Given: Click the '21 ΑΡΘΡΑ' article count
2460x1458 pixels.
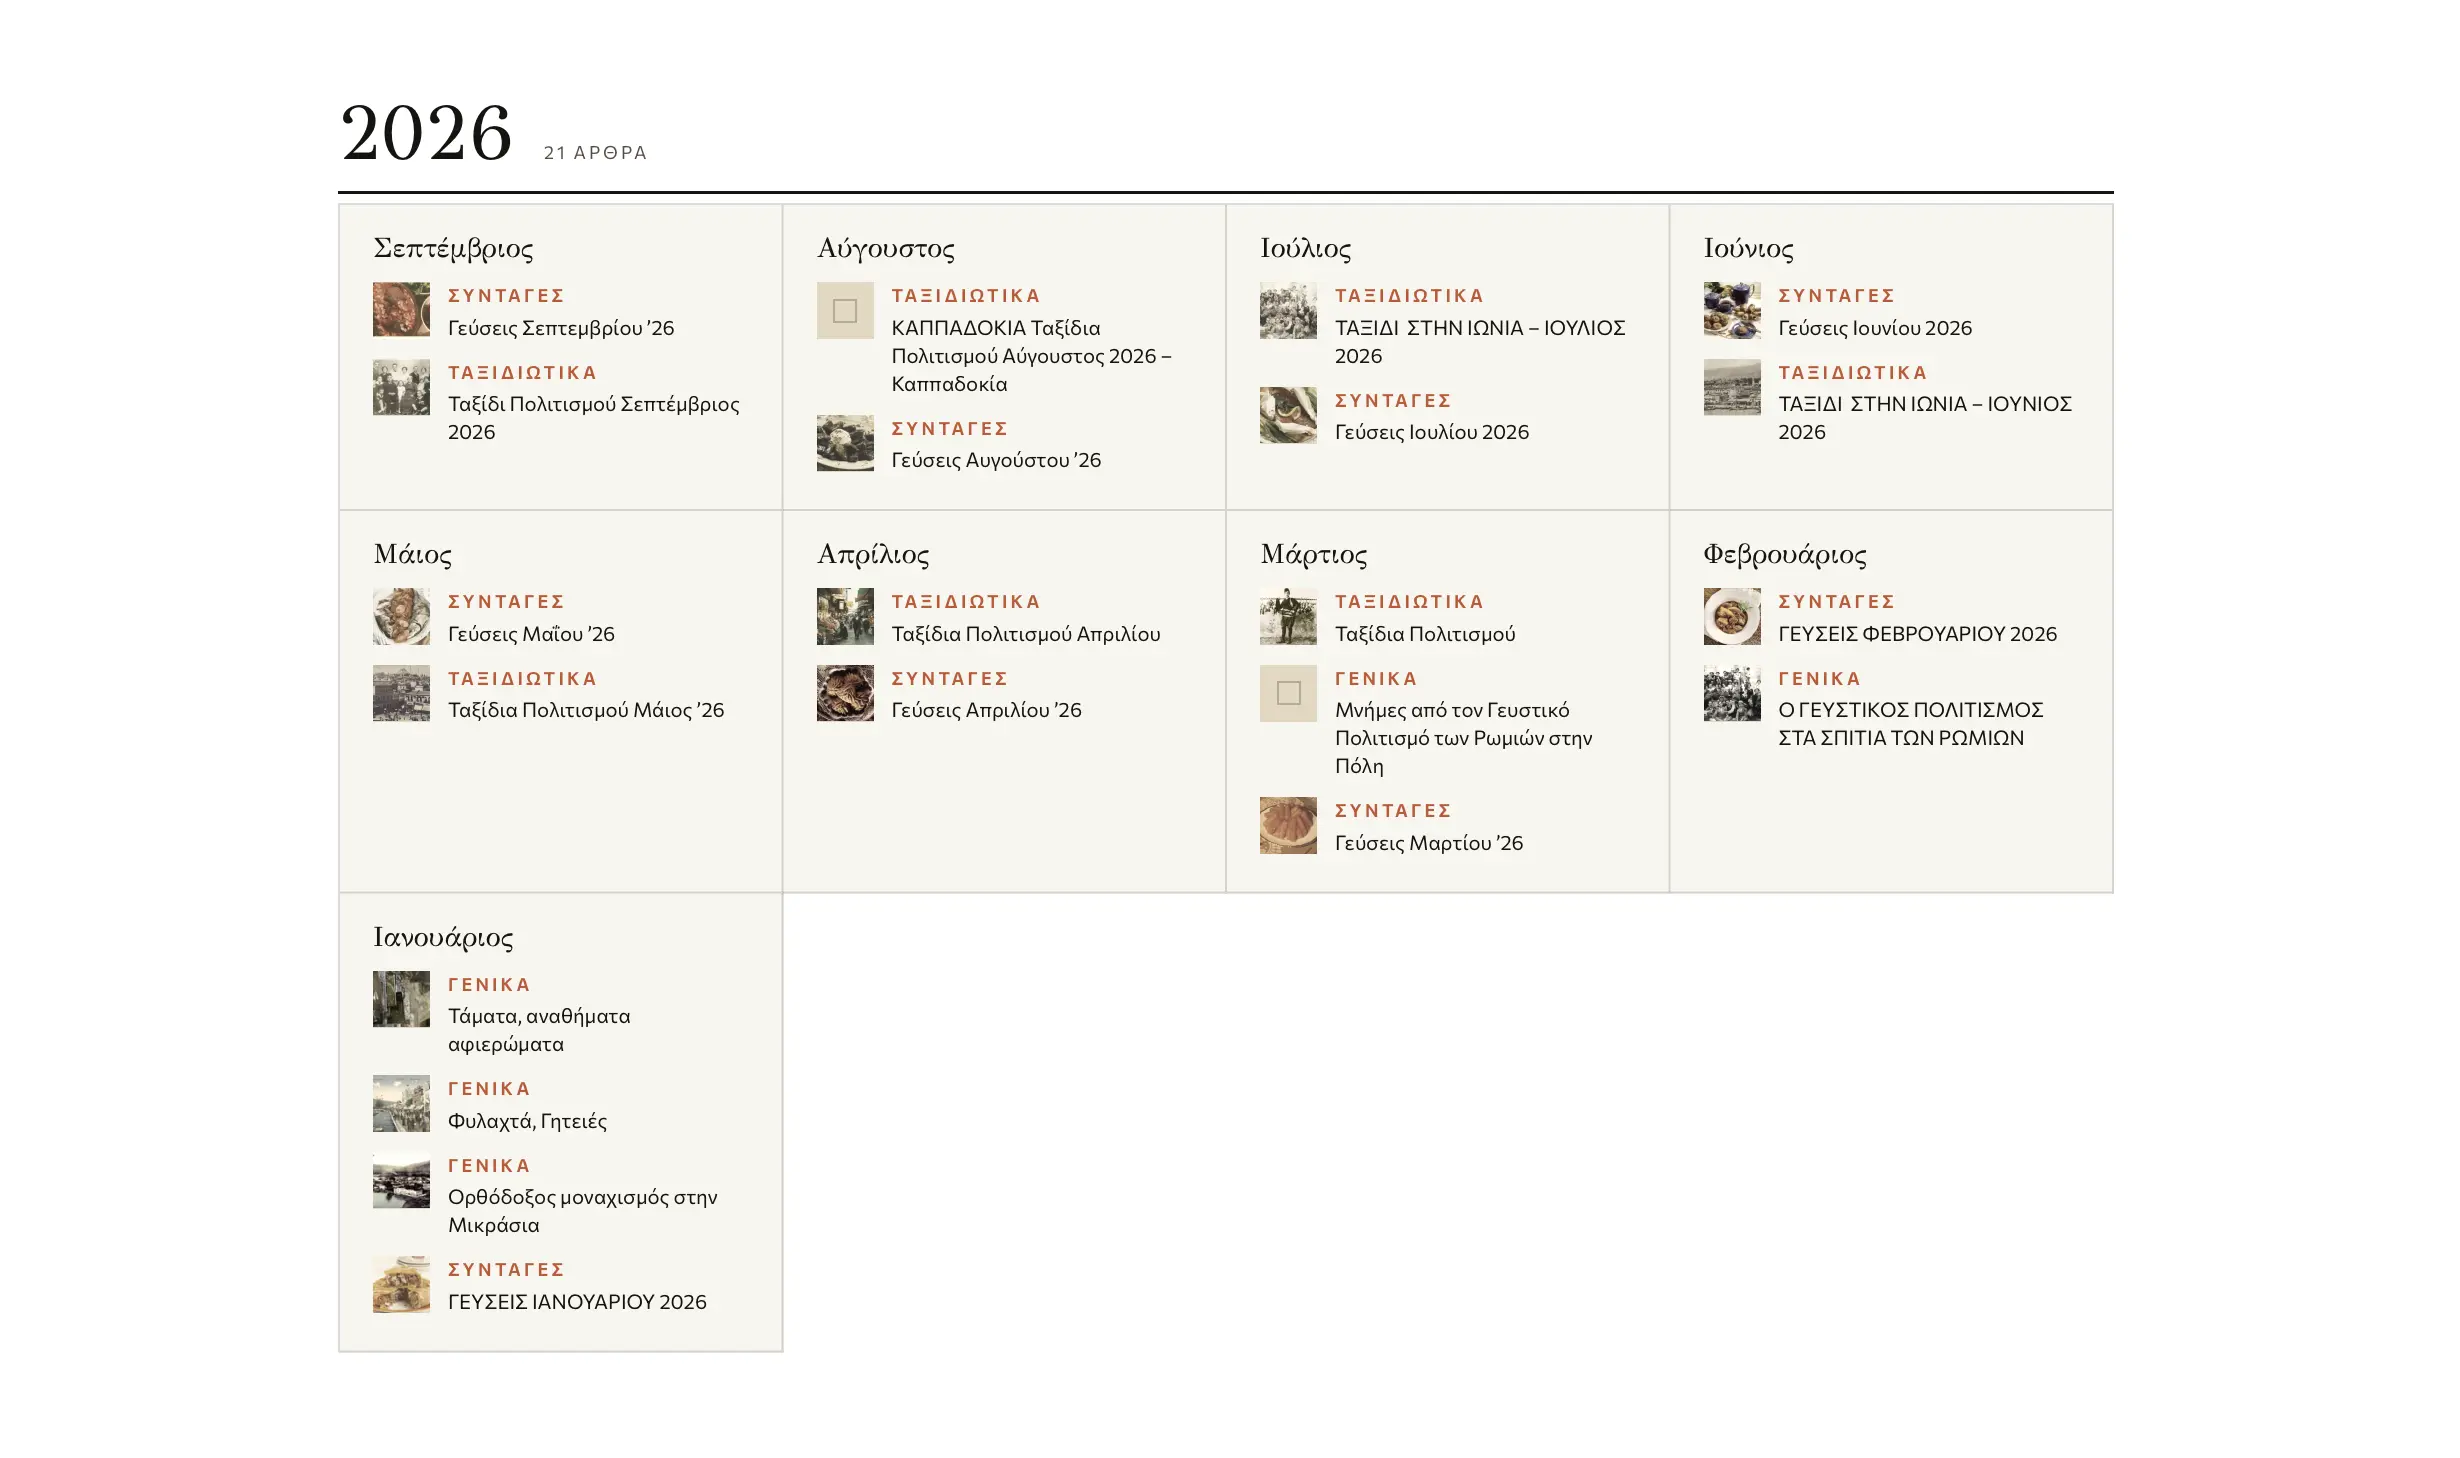Looking at the screenshot, I should [x=595, y=153].
